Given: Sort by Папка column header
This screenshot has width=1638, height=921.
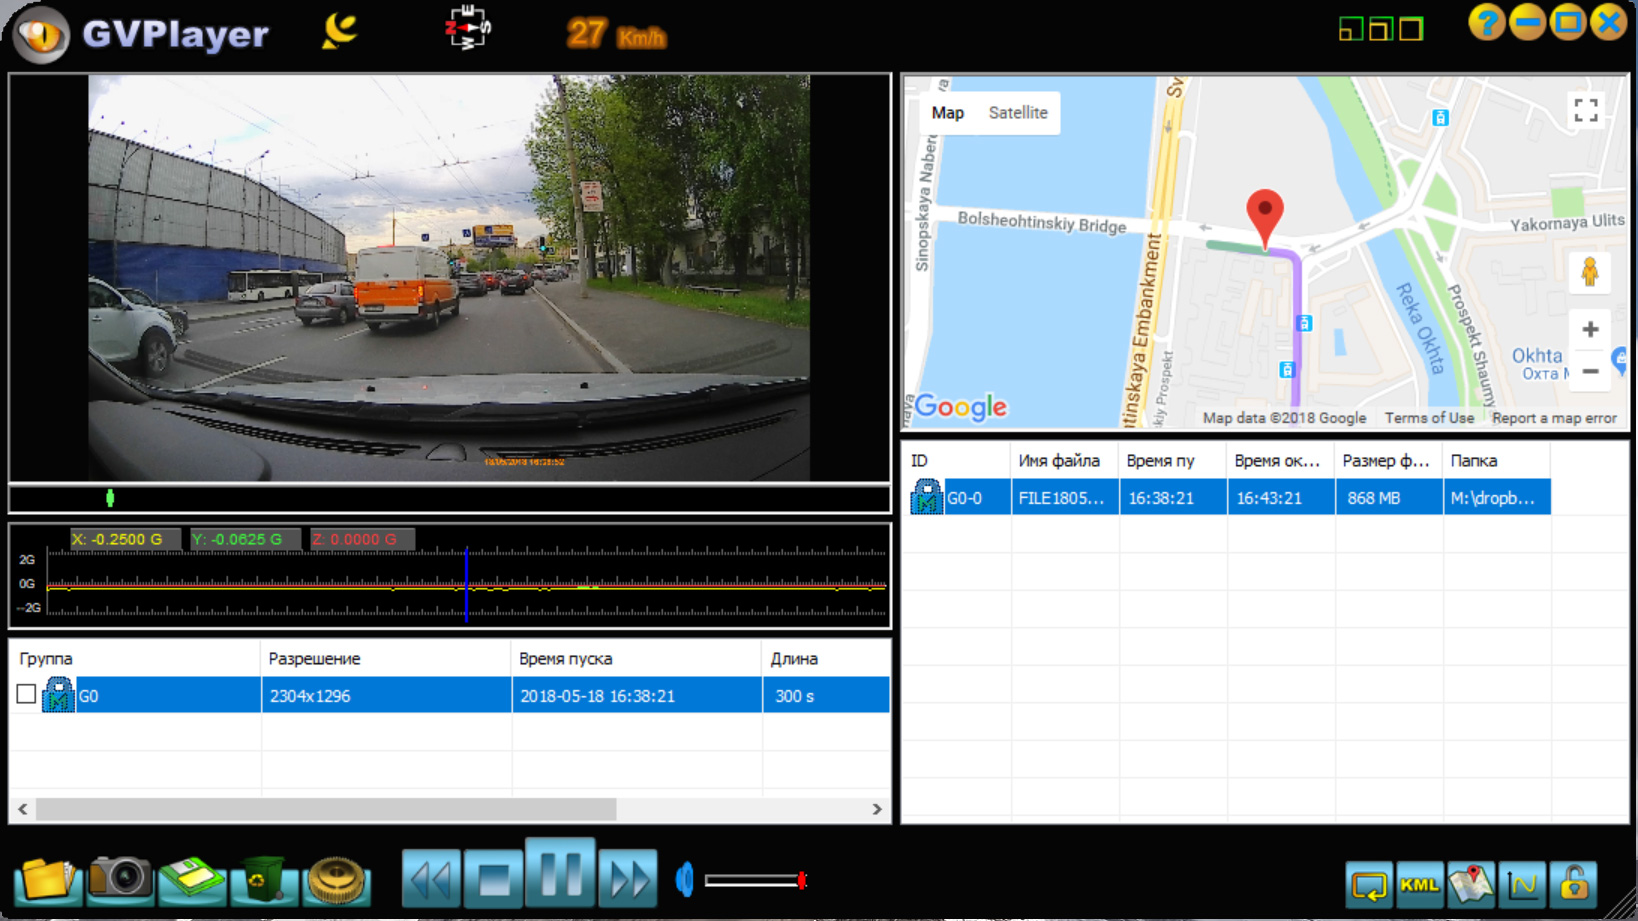Looking at the screenshot, I should click(x=1497, y=461).
